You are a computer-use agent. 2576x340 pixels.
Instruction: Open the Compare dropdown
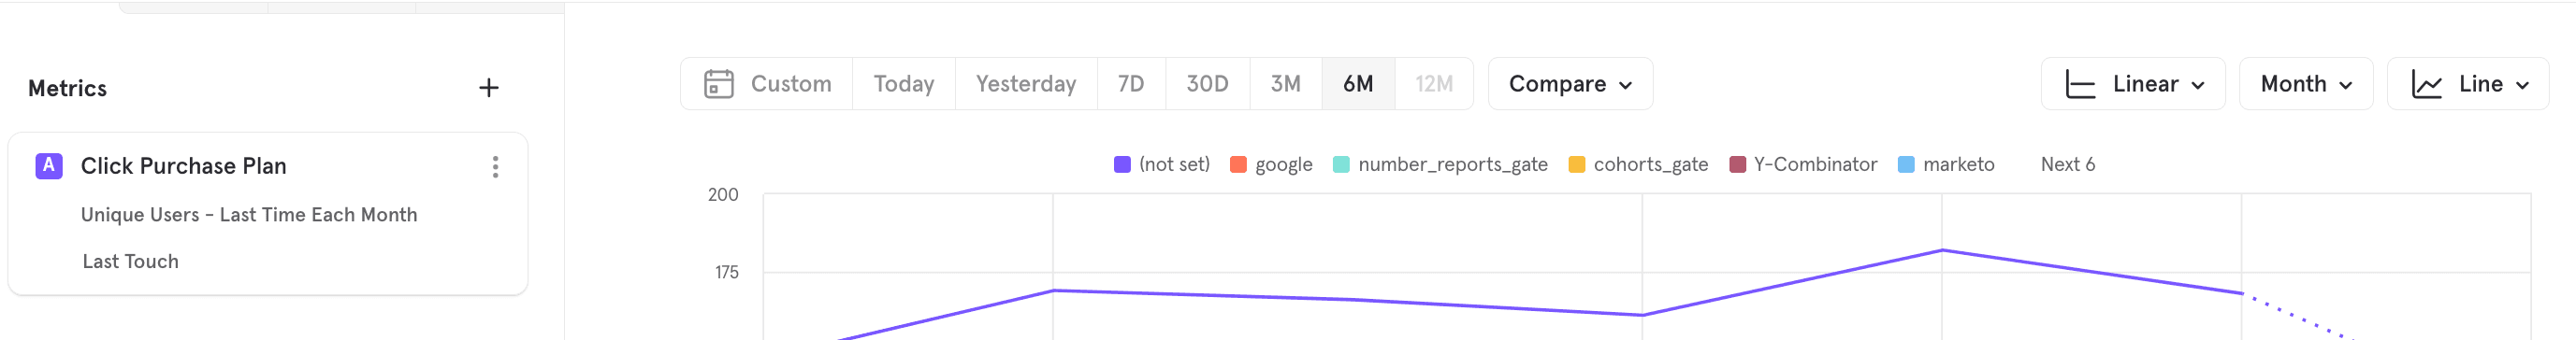pos(1570,84)
